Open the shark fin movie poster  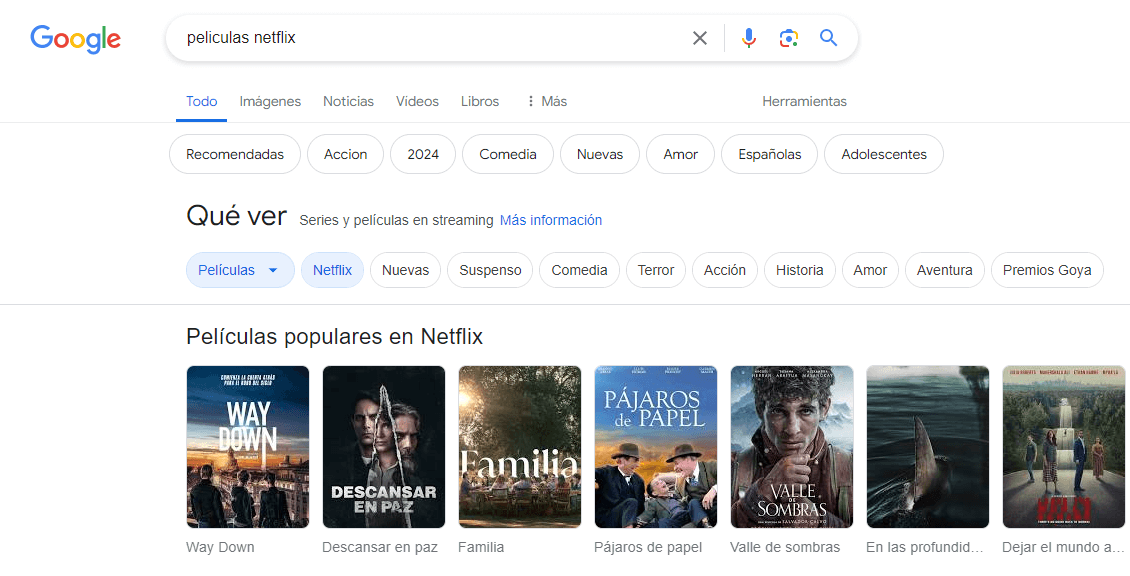[x=927, y=447]
